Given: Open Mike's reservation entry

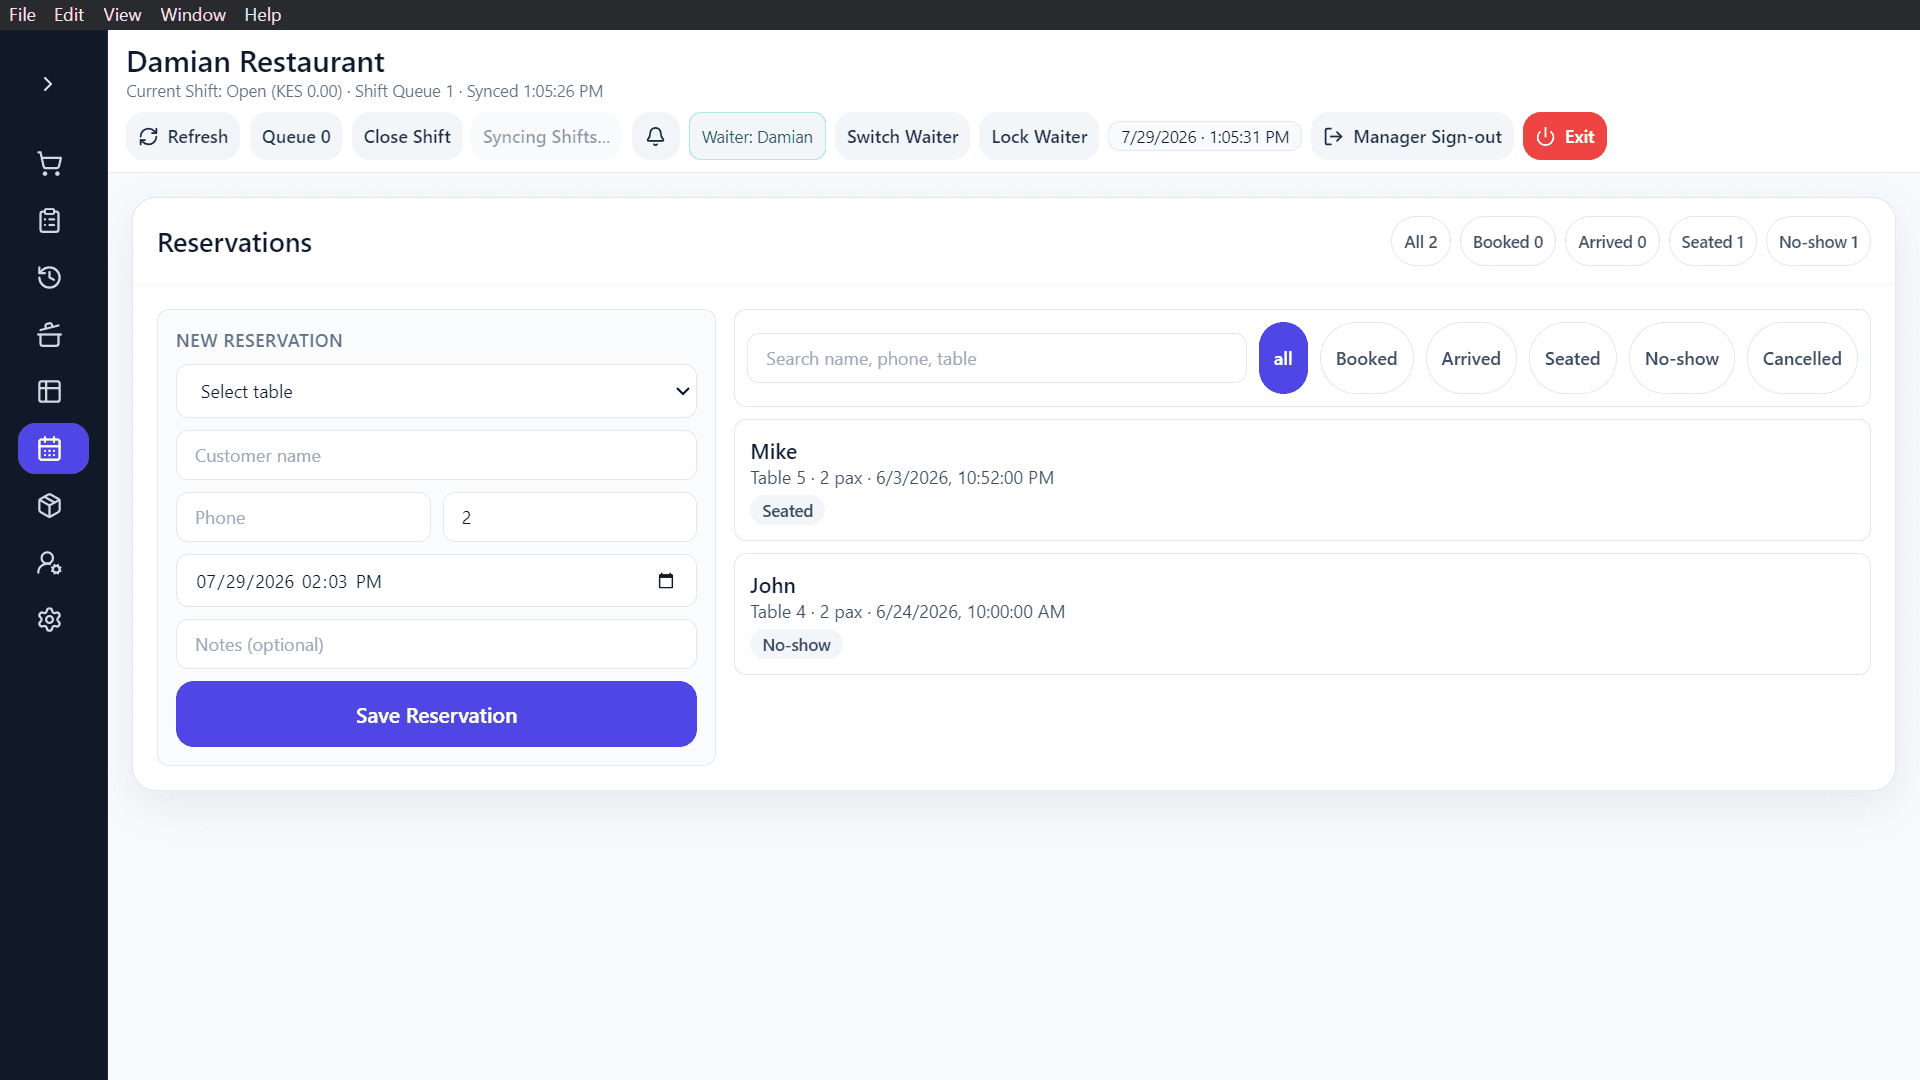Looking at the screenshot, I should point(1302,480).
